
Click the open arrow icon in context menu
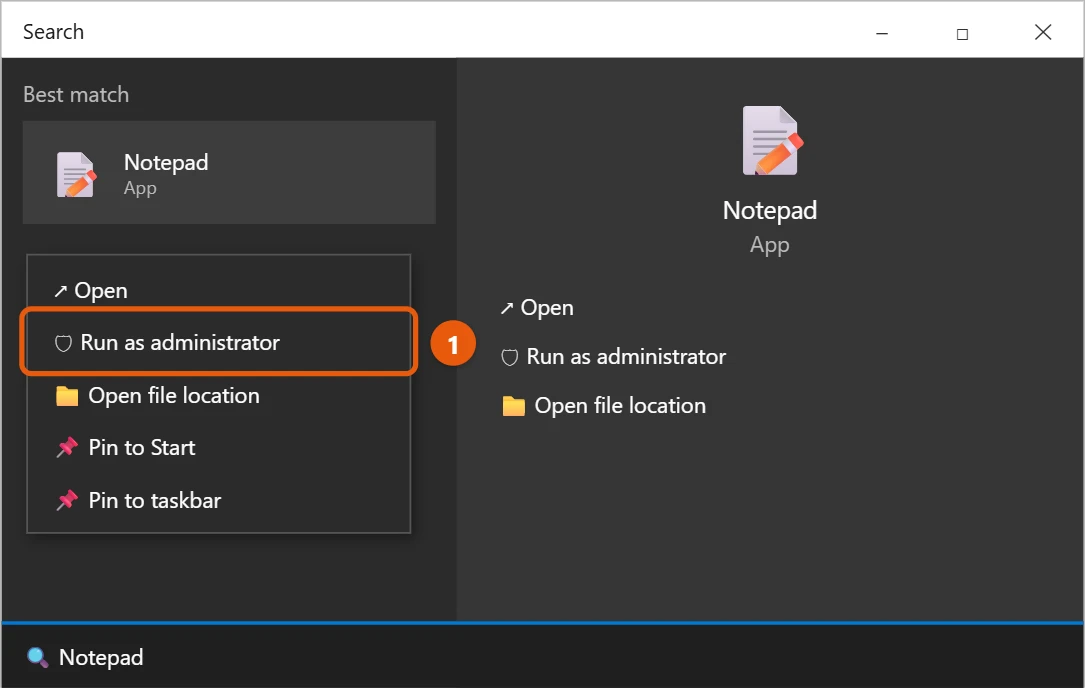60,291
